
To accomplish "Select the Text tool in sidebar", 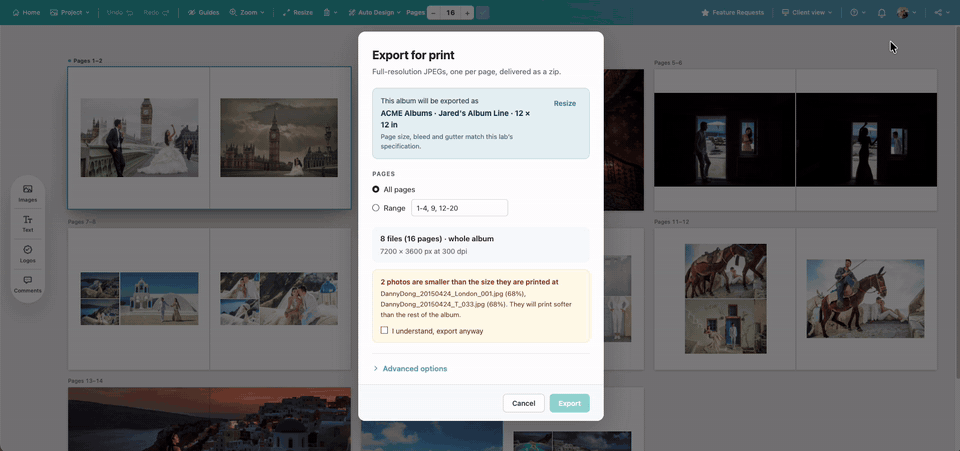I will pos(28,223).
